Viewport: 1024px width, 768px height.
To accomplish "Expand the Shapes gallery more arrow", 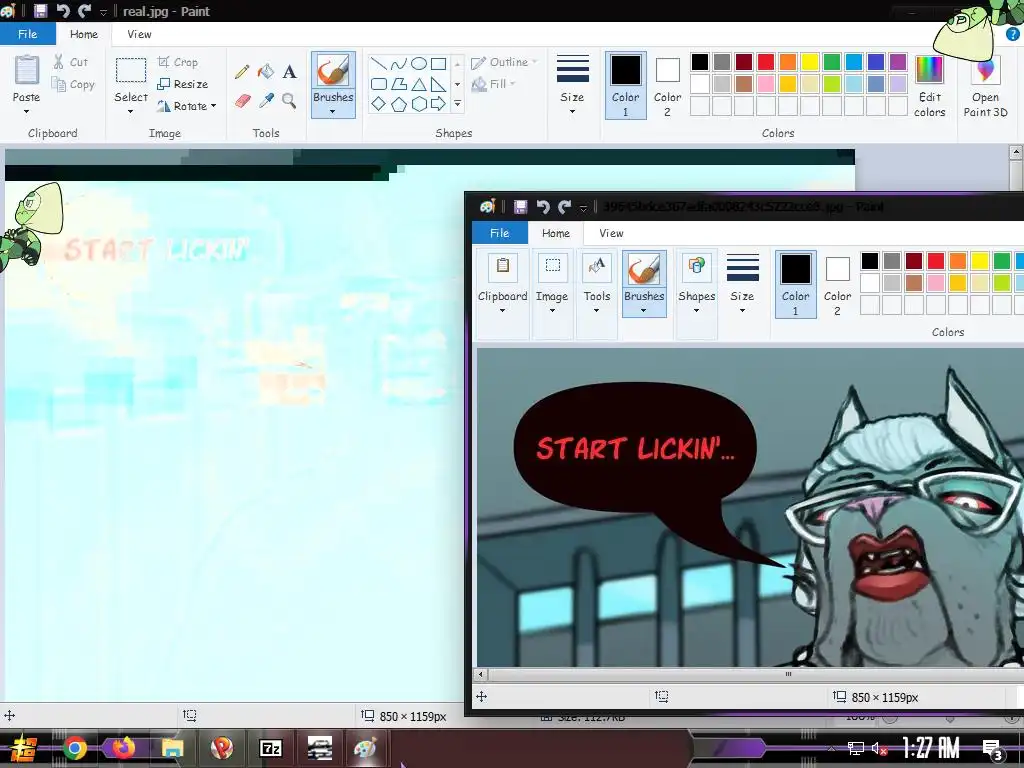I will coord(457,104).
